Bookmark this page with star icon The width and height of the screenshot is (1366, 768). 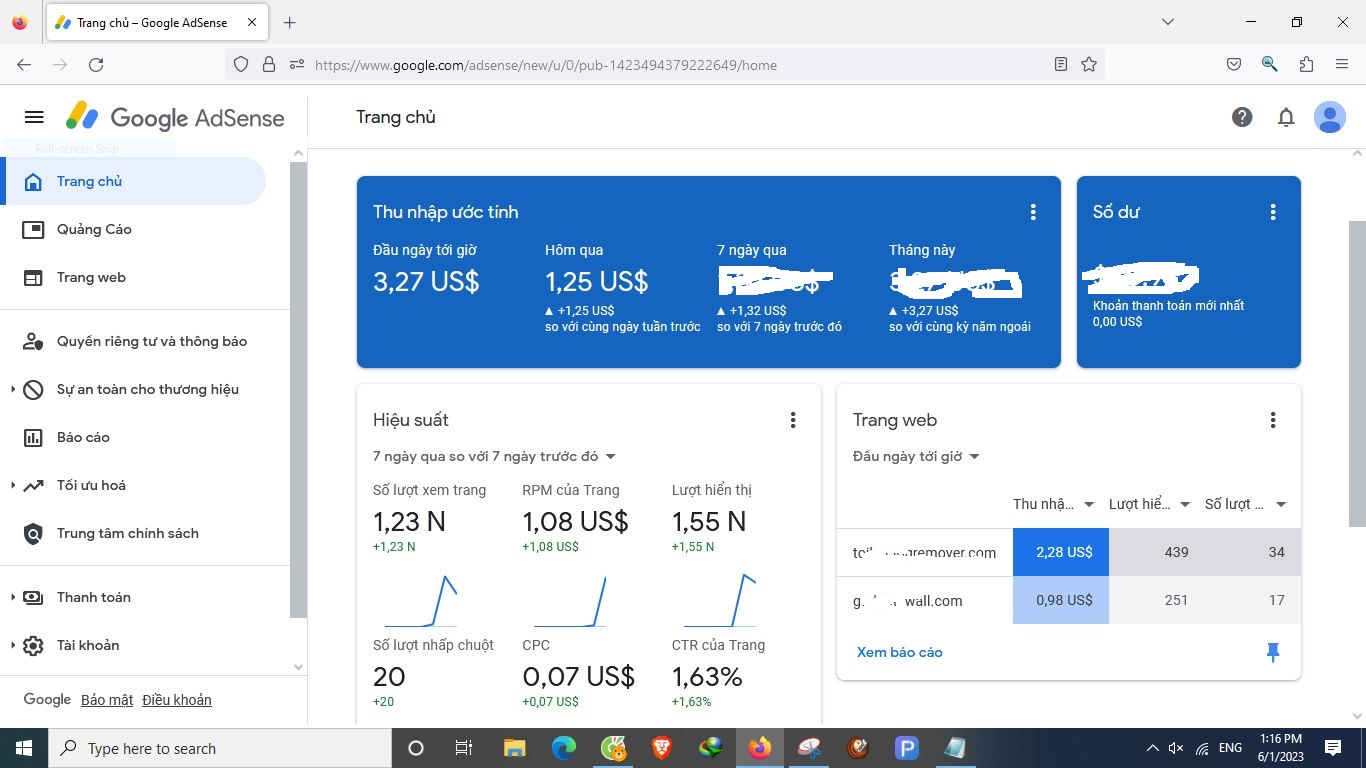click(1089, 64)
